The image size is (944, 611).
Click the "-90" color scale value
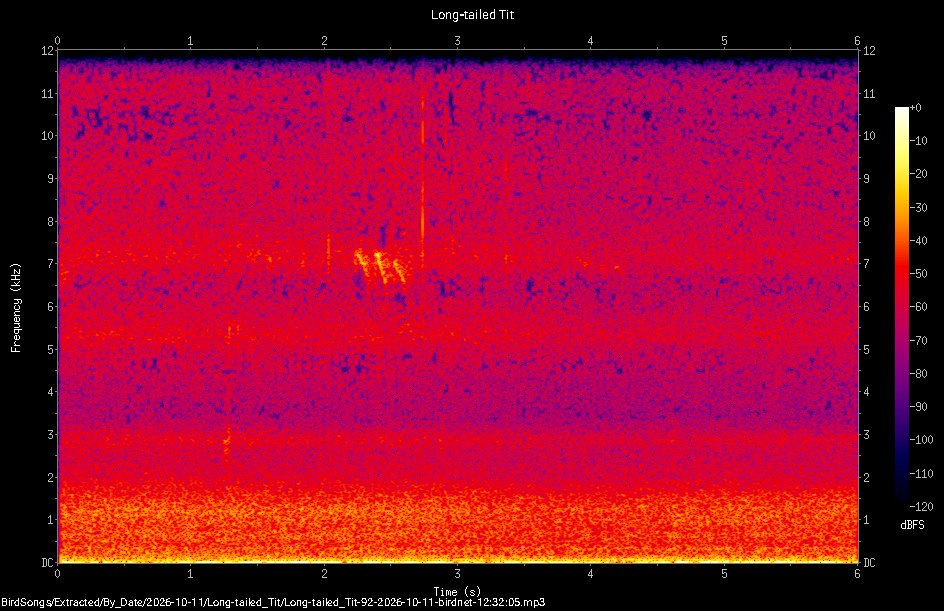tap(919, 407)
